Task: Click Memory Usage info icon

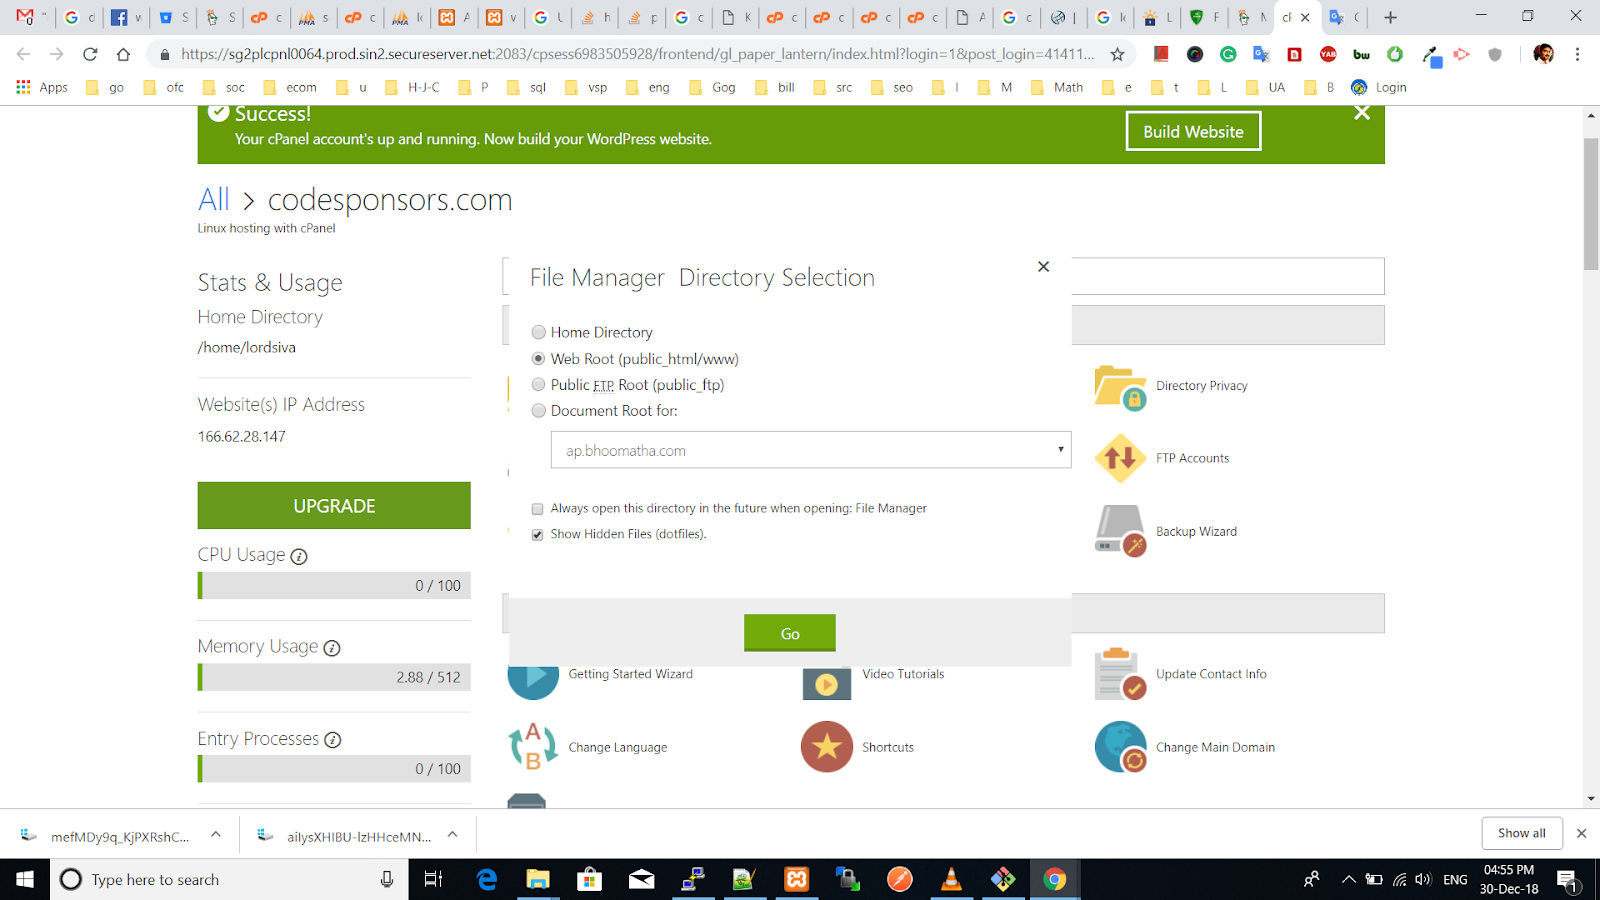Action: [332, 648]
